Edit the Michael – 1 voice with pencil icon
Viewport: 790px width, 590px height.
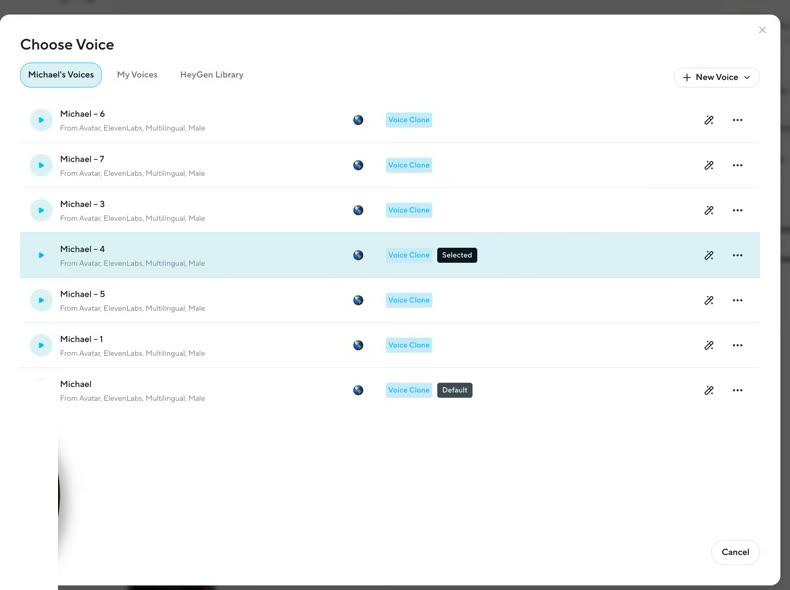click(x=709, y=345)
